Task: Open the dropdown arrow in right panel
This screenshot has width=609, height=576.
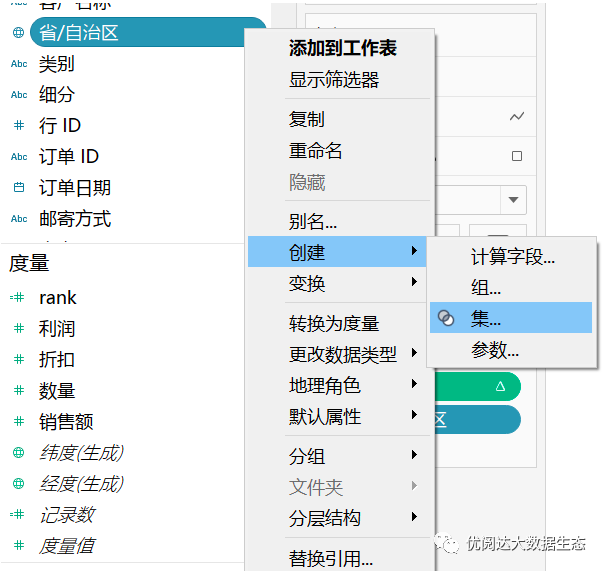Action: click(514, 199)
